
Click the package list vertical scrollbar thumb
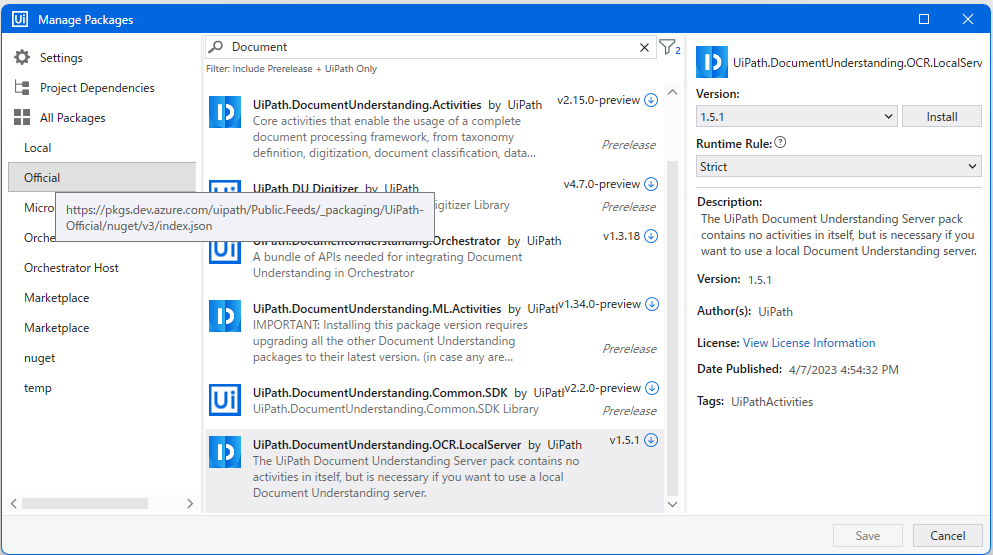tap(673, 328)
